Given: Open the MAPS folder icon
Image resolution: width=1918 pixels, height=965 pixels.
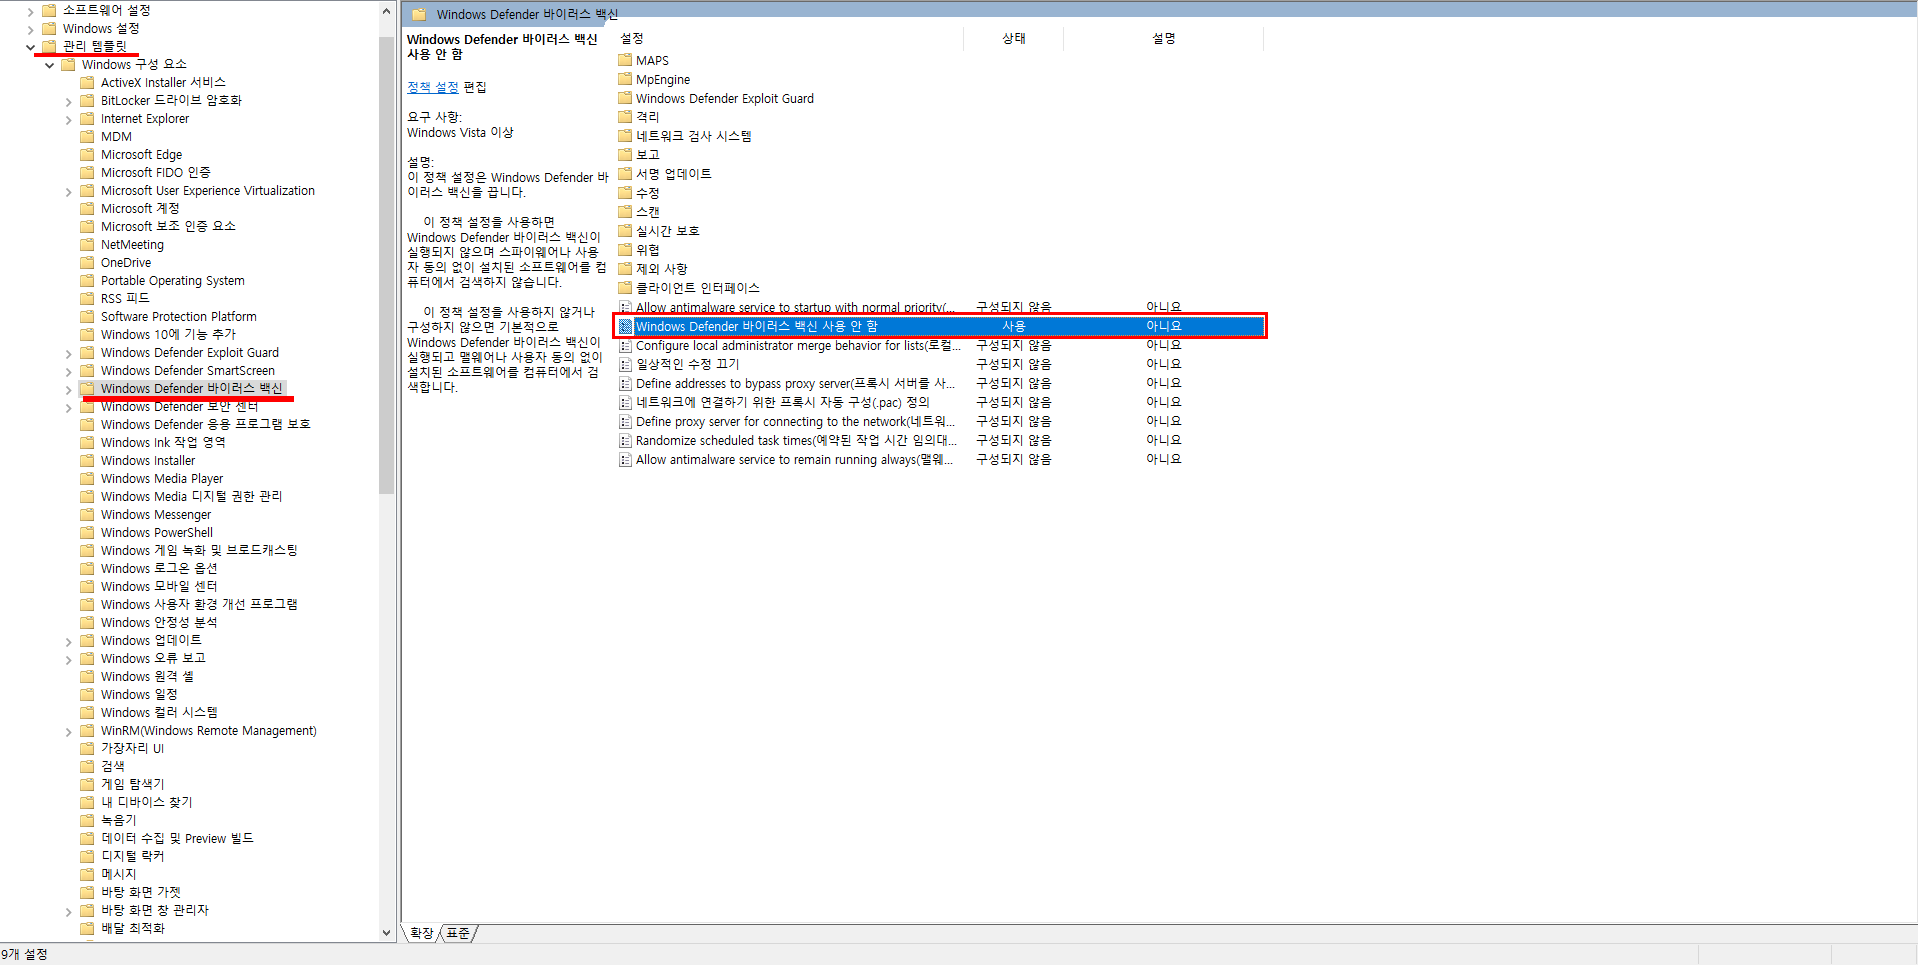Looking at the screenshot, I should pos(625,60).
